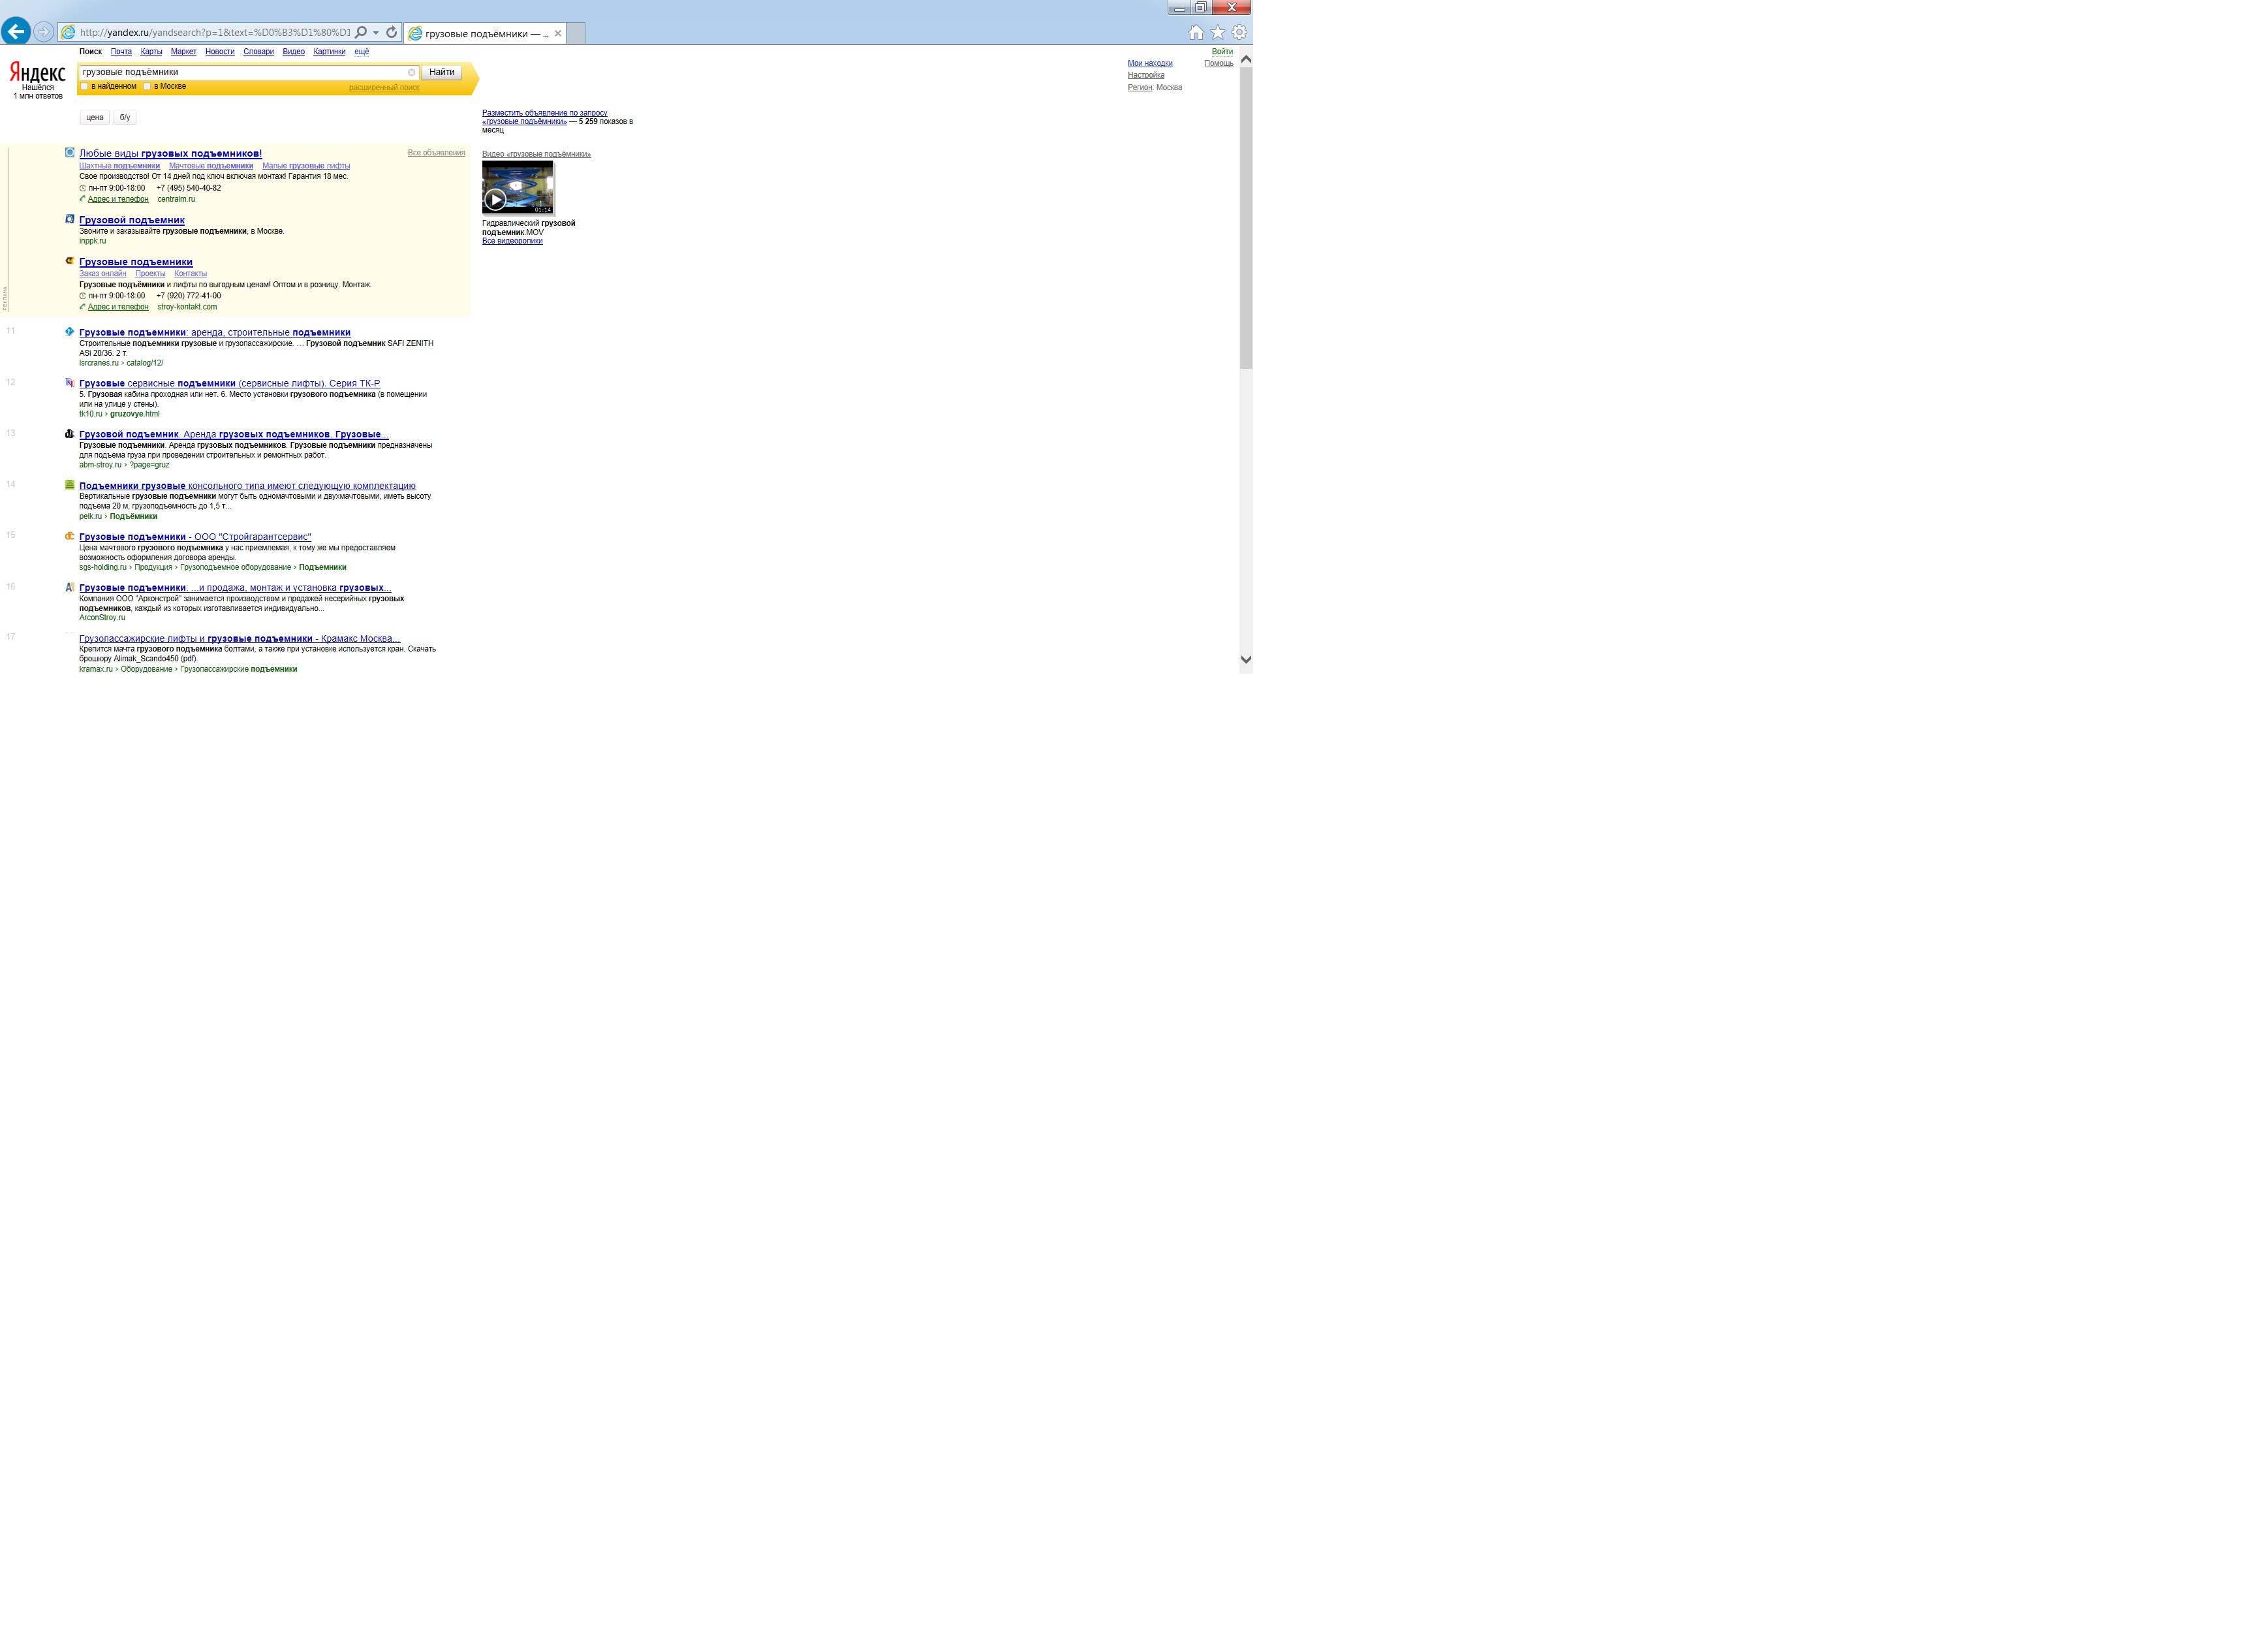The height and width of the screenshot is (1632, 2268).
Task: Open Favorites star icon
Action: coord(1218,32)
